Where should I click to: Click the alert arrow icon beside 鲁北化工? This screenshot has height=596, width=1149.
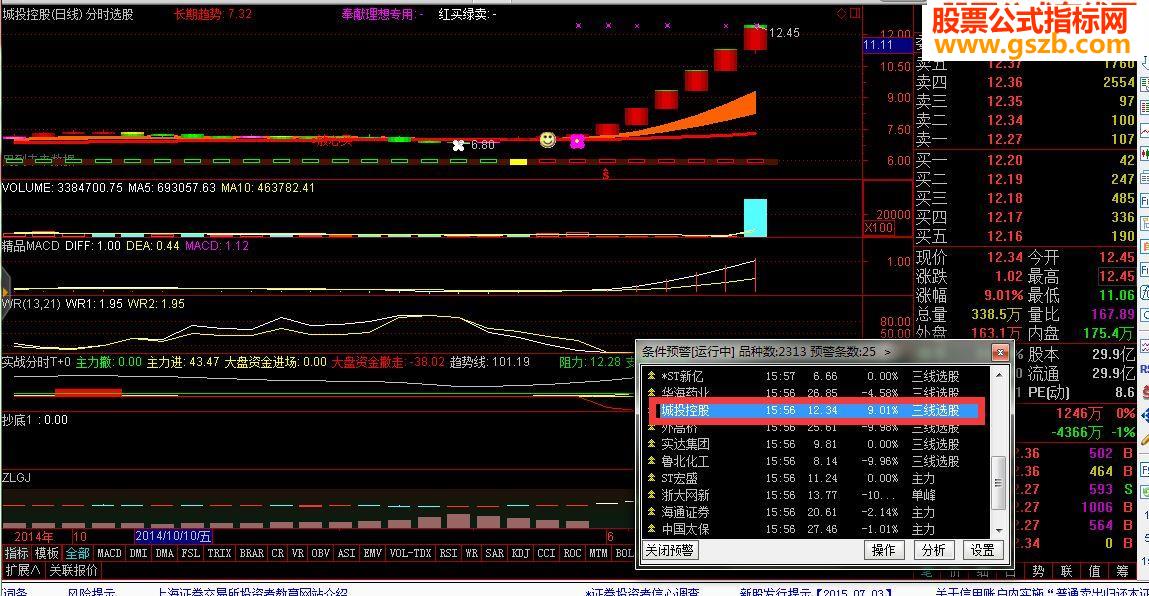[x=651, y=461]
